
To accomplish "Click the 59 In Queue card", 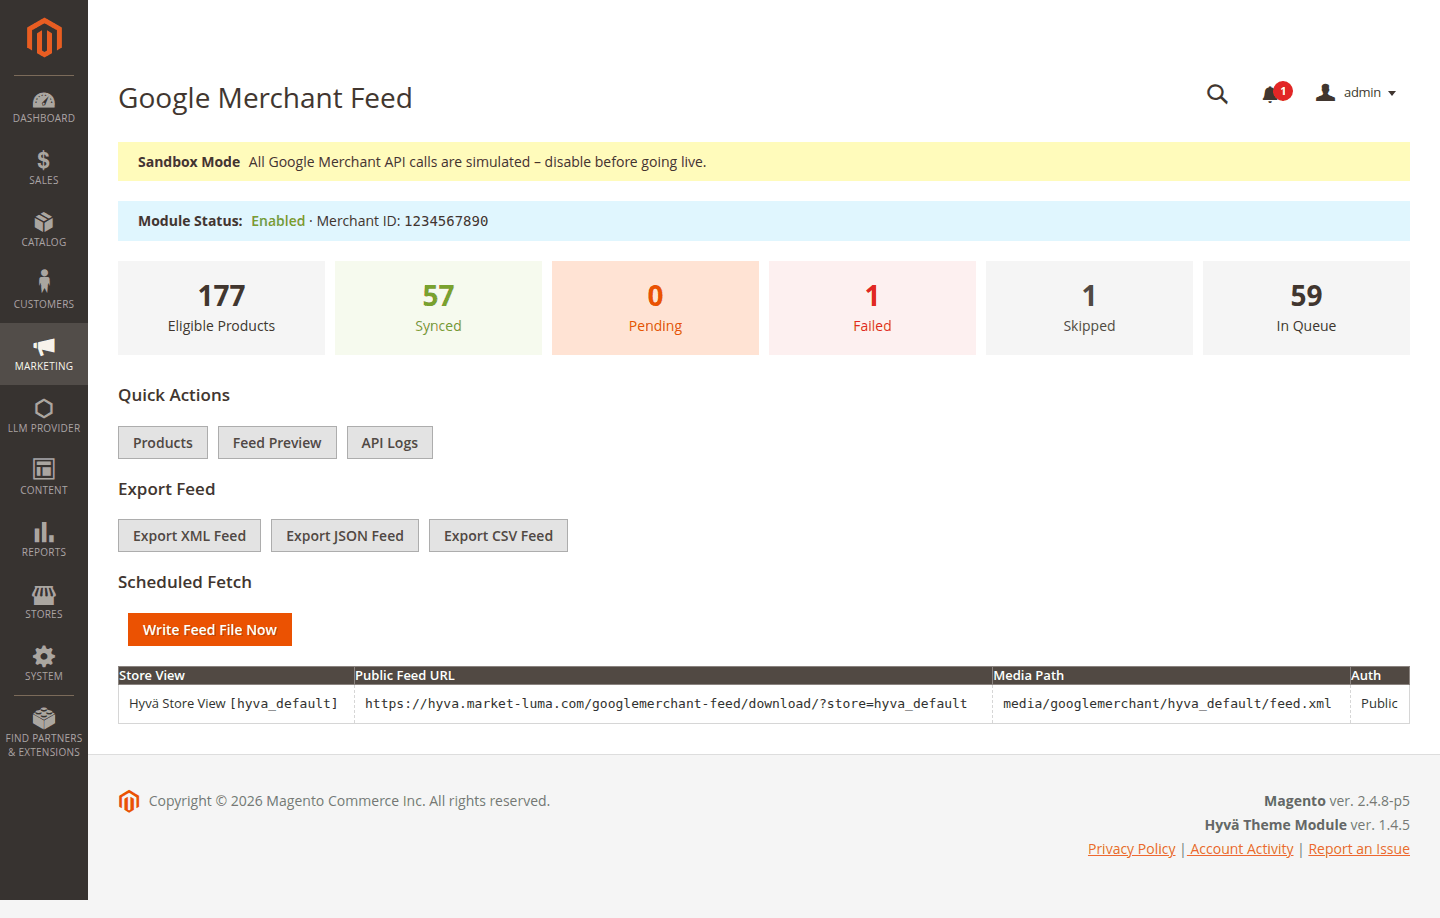I will click(1306, 308).
